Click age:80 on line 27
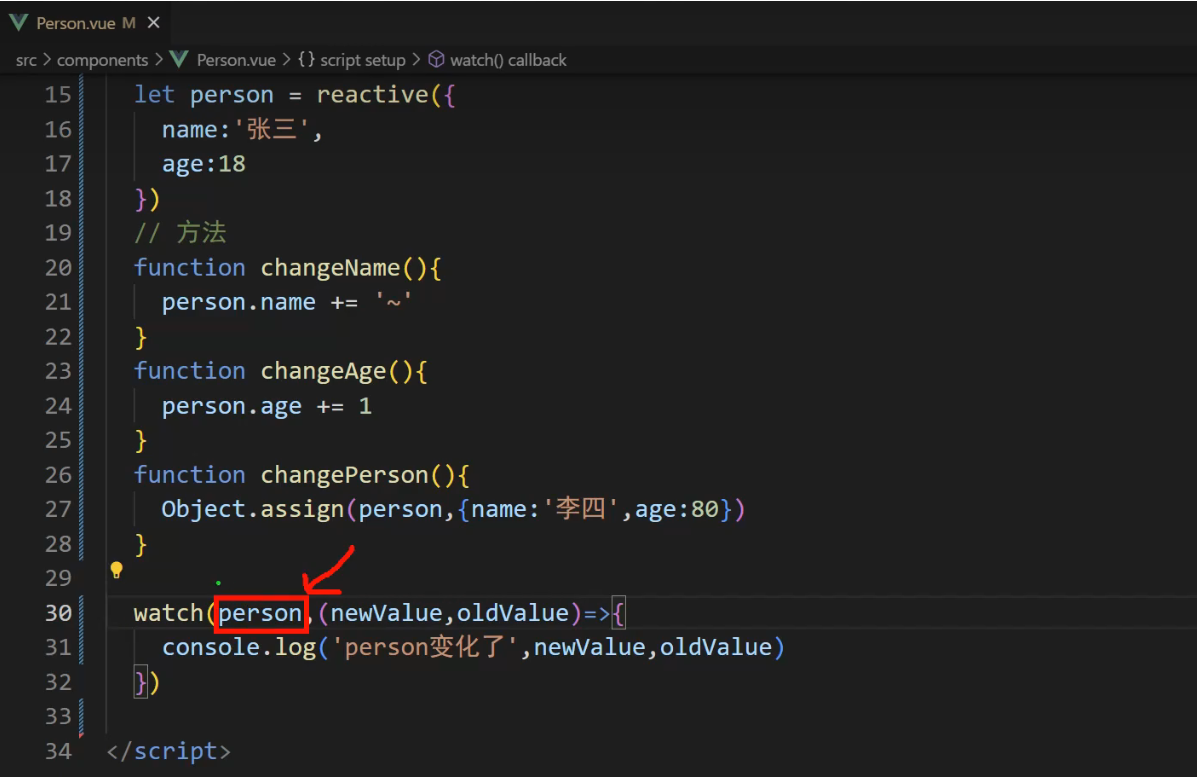 point(677,509)
